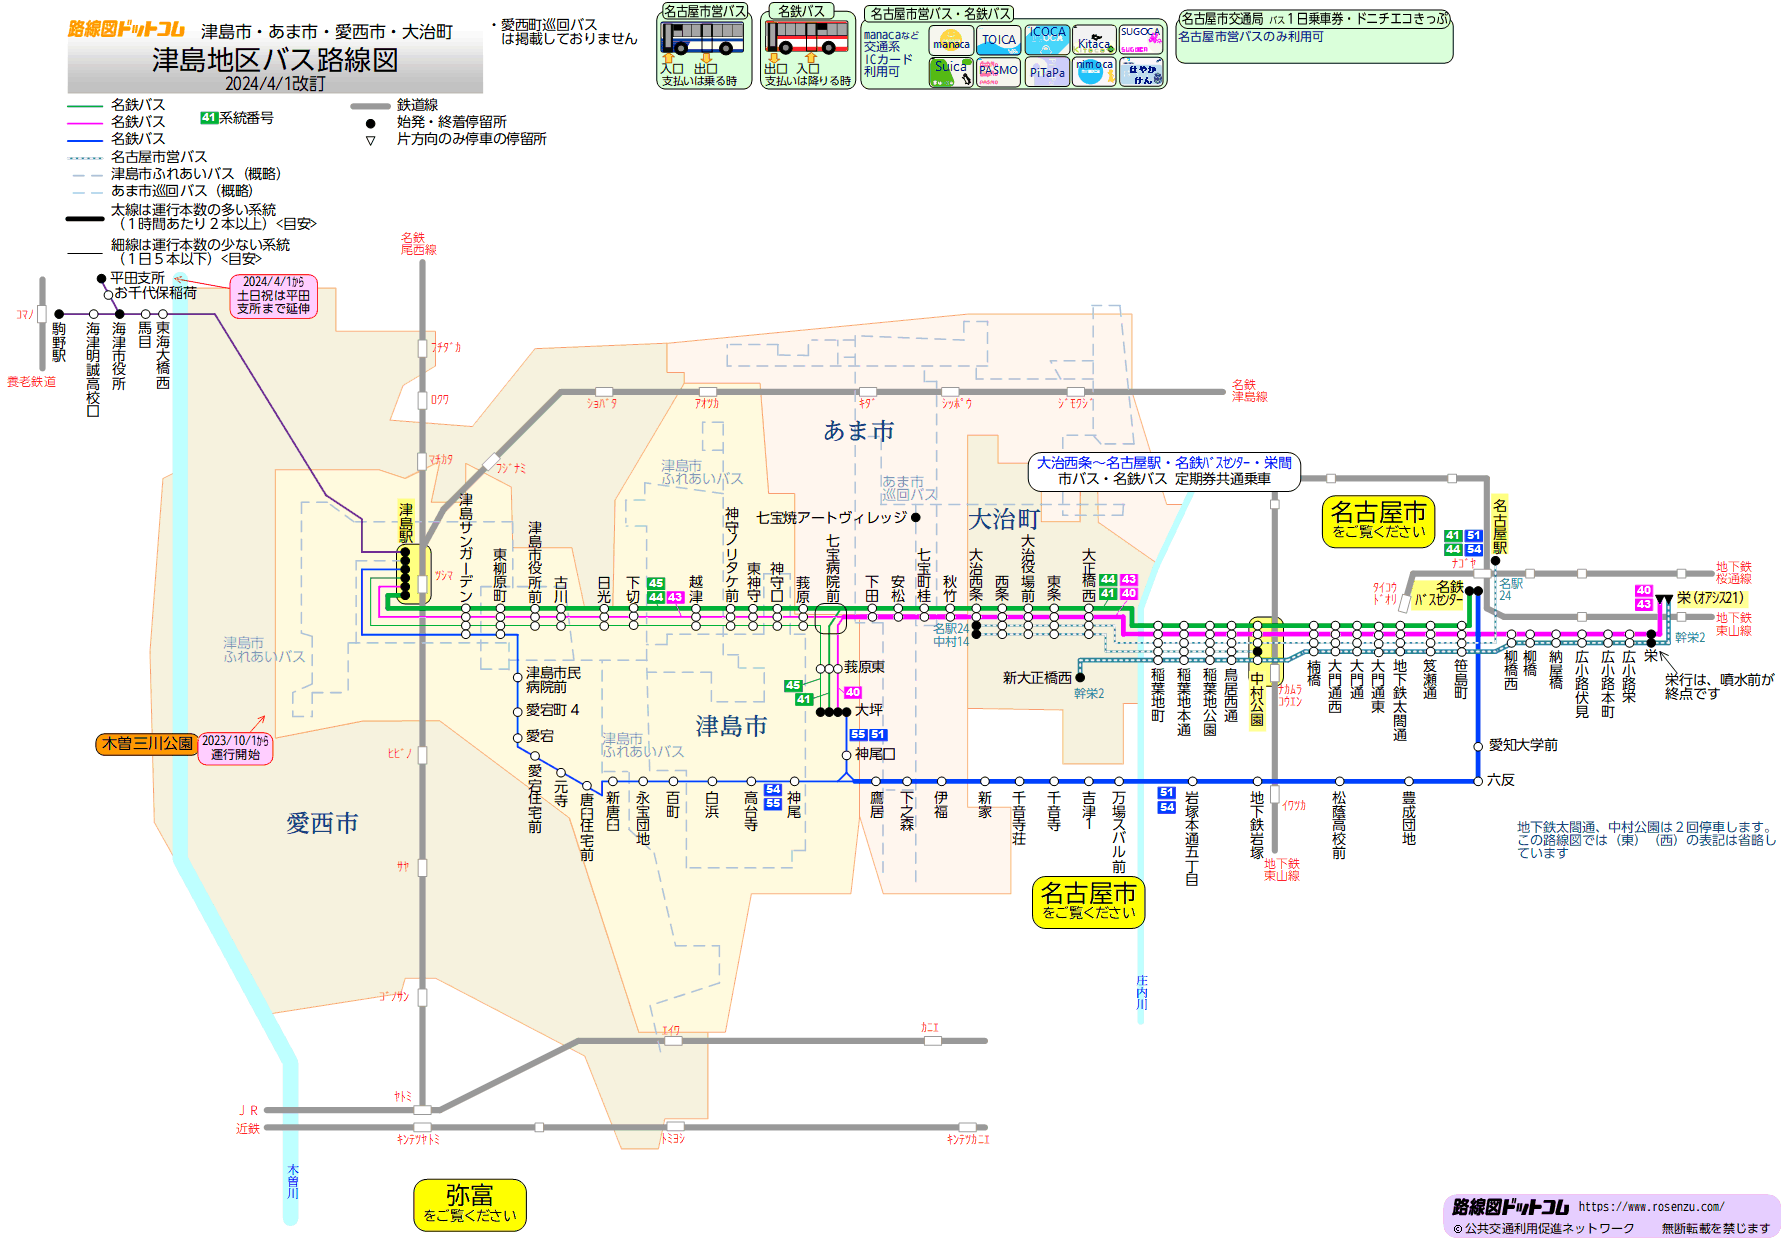The height and width of the screenshot is (1247, 1784).
Task: Click the 名古屋市営バス dotted-line legend entry
Action: tap(159, 157)
